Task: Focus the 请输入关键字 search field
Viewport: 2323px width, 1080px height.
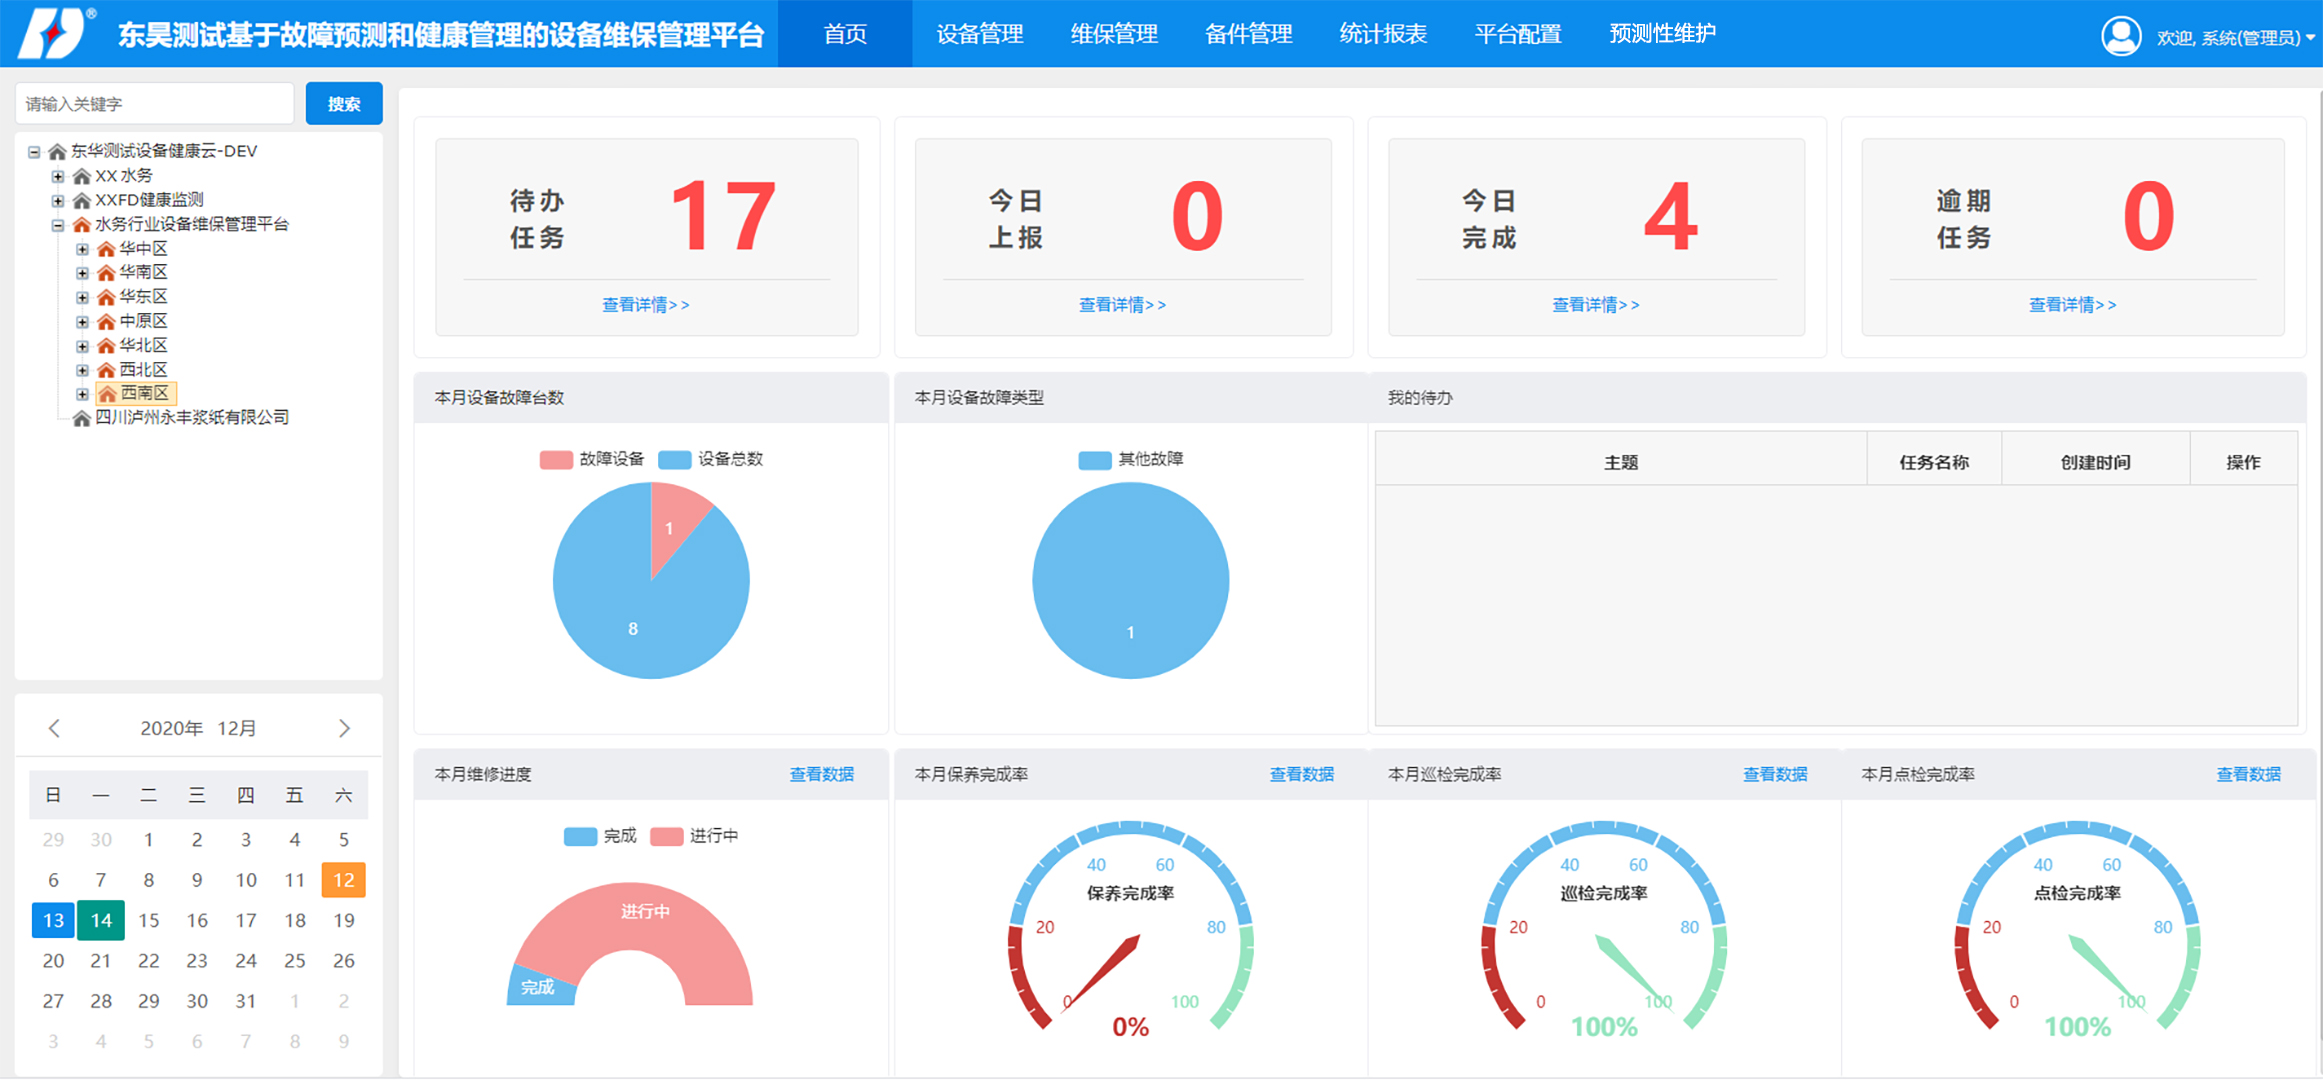Action: pyautogui.click(x=155, y=103)
